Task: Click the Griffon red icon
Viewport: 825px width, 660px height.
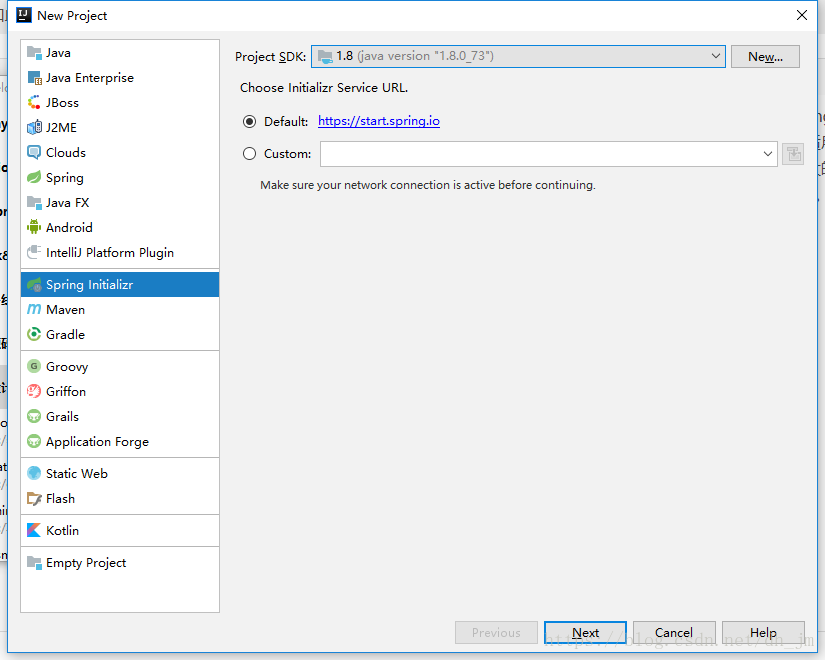Action: tap(34, 392)
